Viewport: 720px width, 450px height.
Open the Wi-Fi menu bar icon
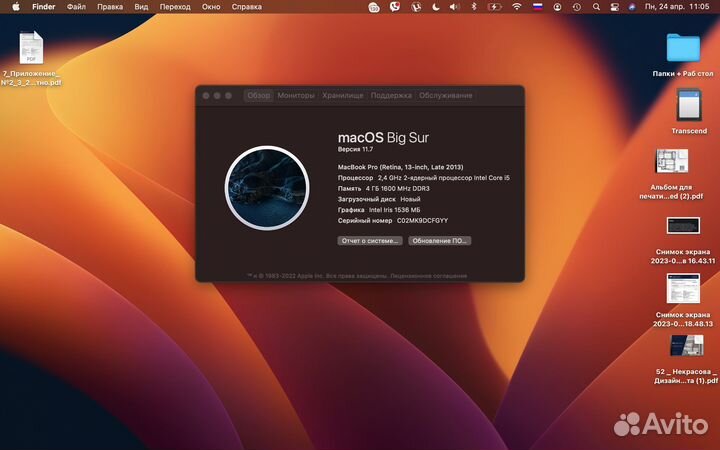[517, 7]
